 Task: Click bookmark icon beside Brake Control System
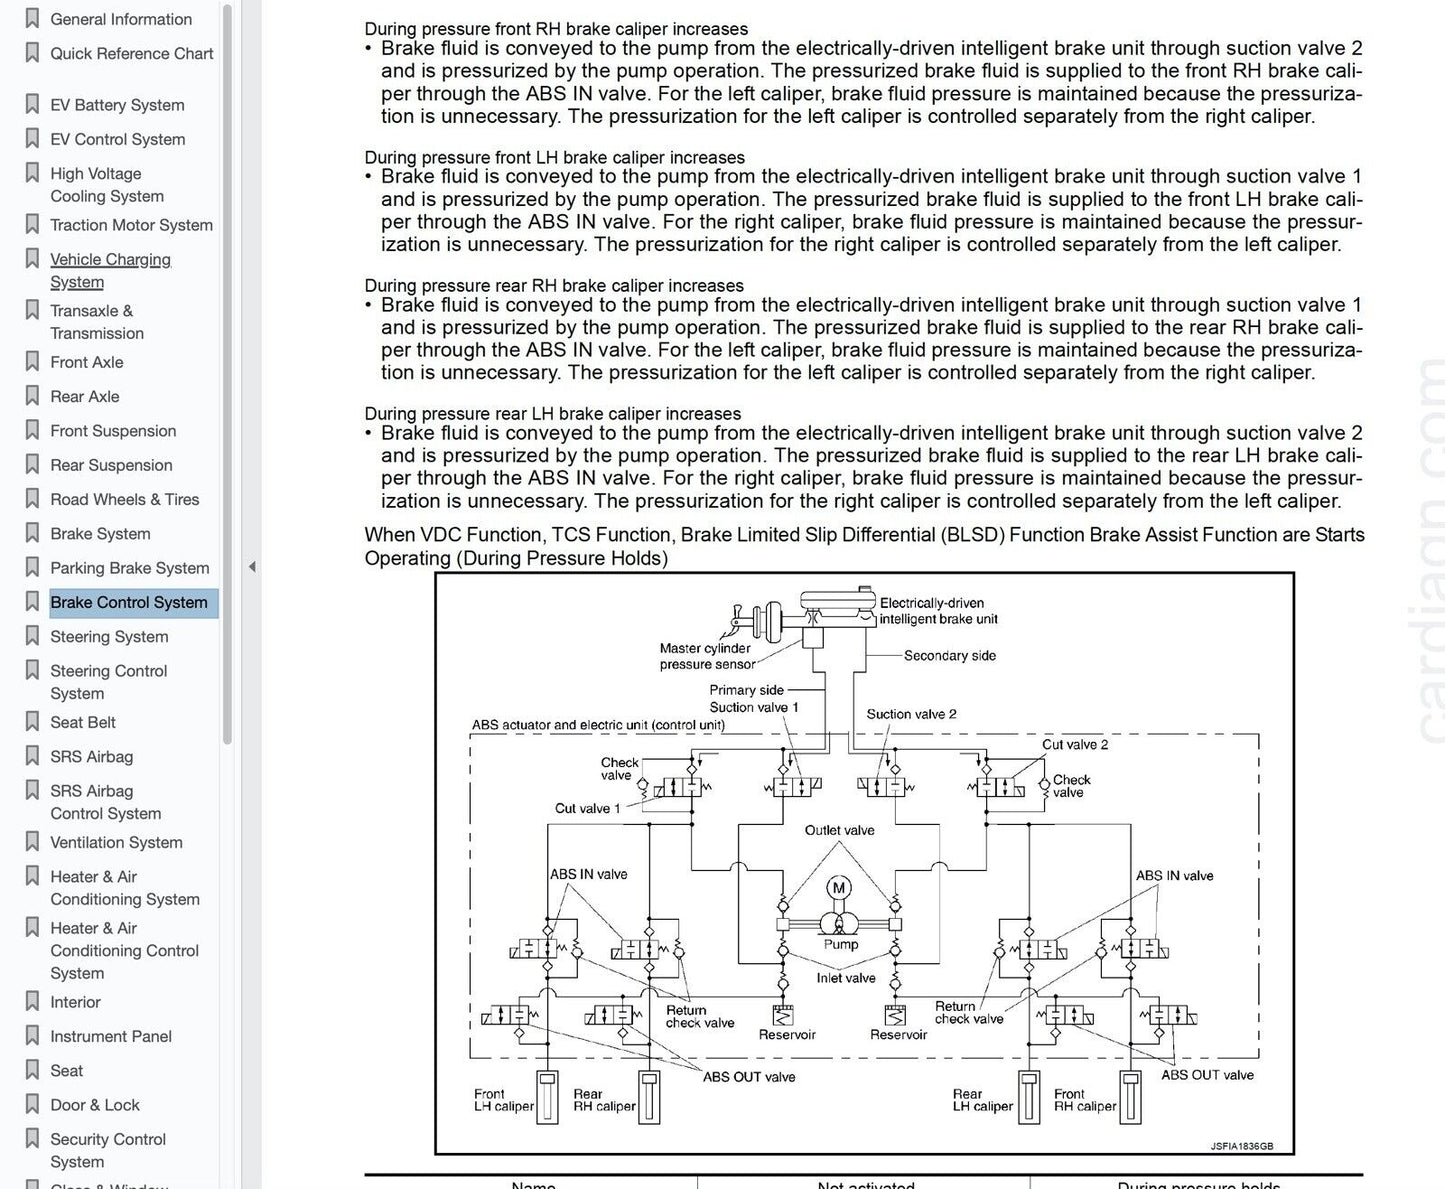32,601
